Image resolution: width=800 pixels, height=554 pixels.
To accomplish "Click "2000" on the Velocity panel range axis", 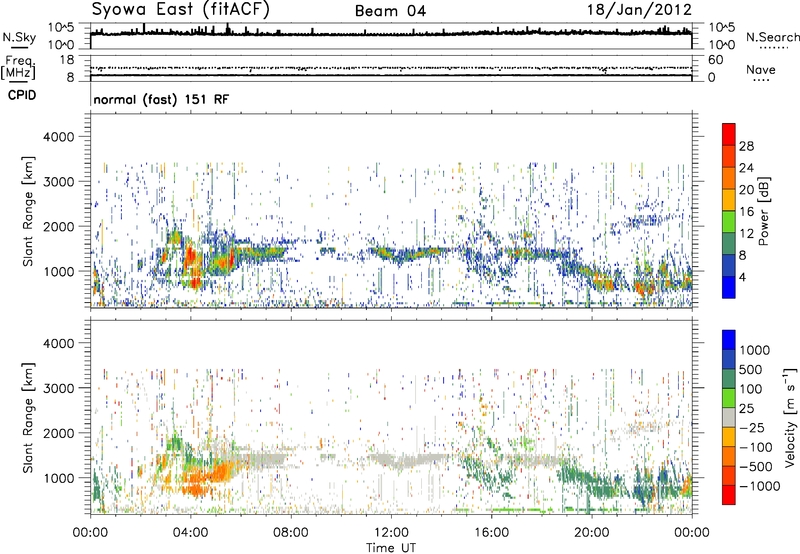I will point(58,433).
